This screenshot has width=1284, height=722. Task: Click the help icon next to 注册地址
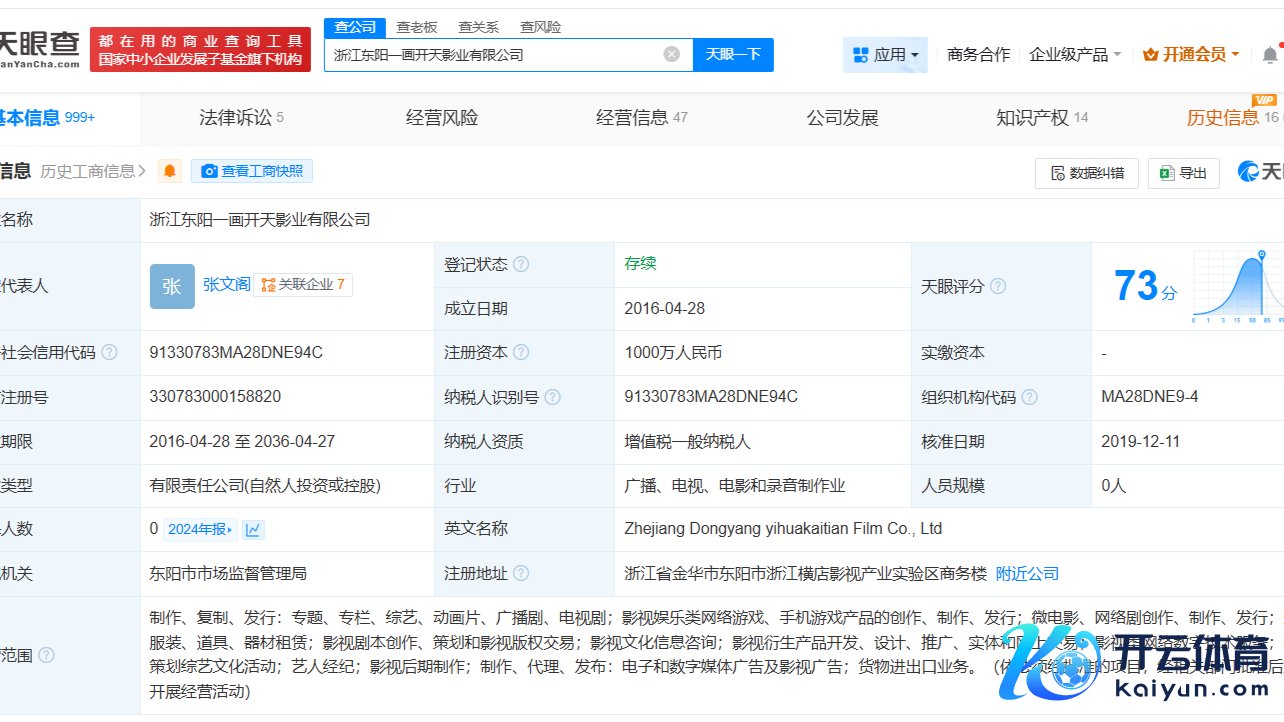tap(521, 574)
